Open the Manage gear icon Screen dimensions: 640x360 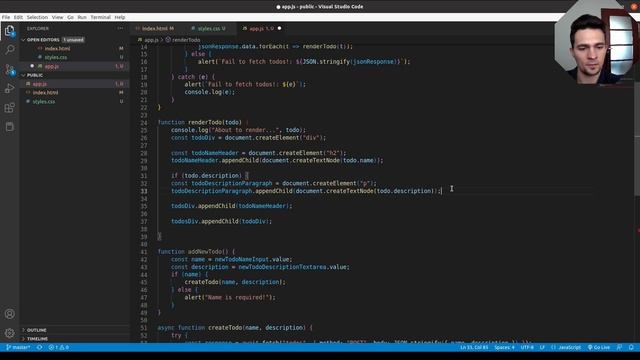point(9,333)
